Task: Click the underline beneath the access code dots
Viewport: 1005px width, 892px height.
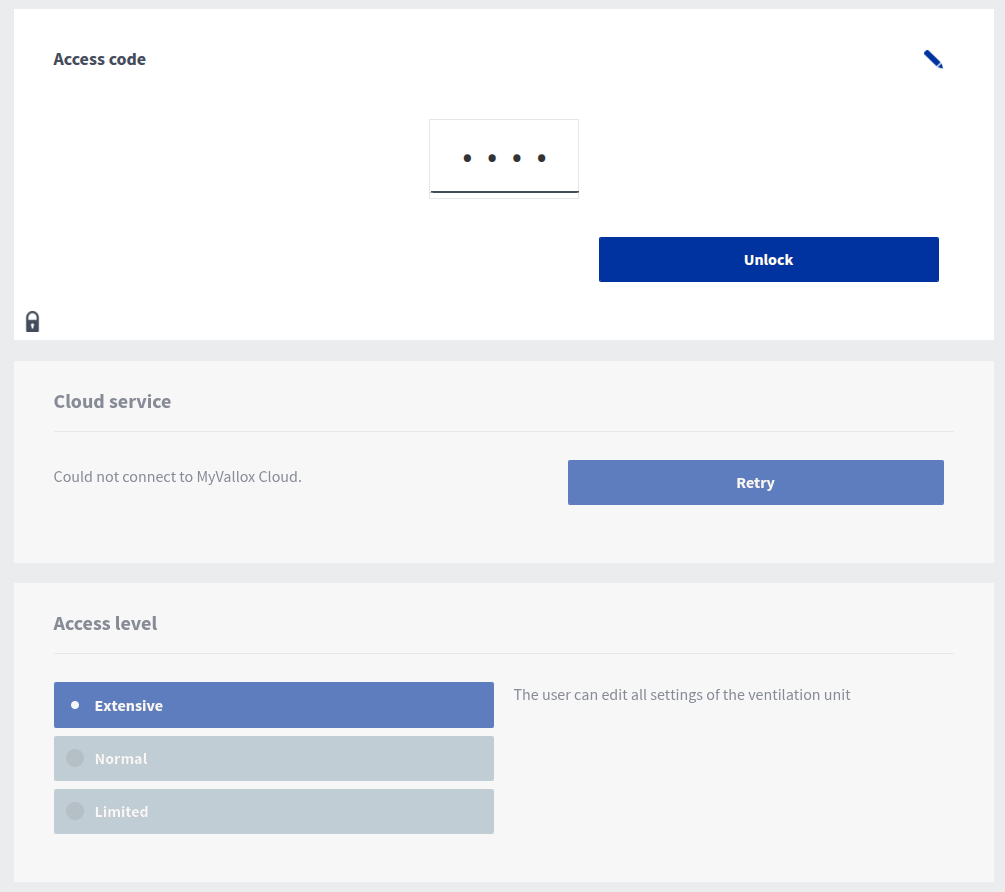Action: click(x=504, y=191)
